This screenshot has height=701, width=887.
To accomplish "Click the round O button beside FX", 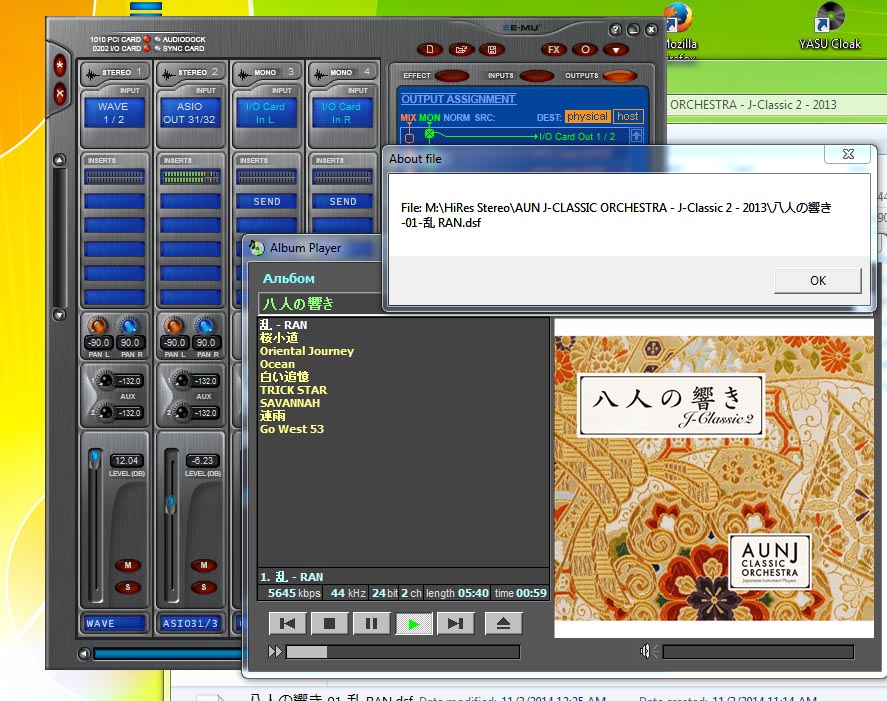I will tap(585, 49).
